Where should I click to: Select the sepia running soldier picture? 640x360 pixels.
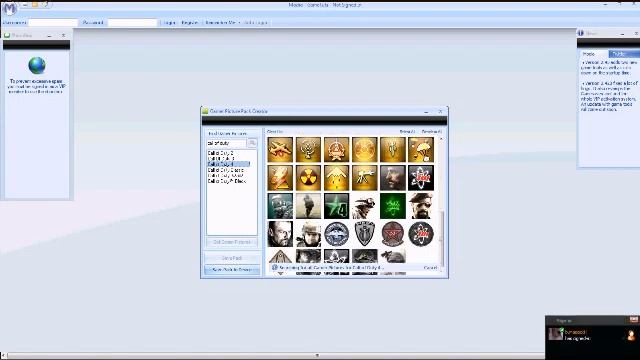(308, 206)
